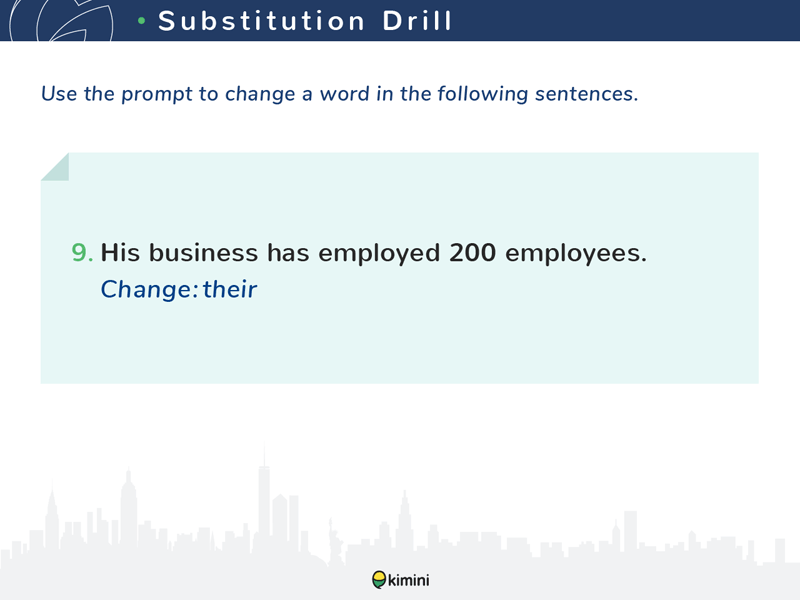Screen dimensions: 800x600
Task: Click the word employed in sentence
Action: 379,254
